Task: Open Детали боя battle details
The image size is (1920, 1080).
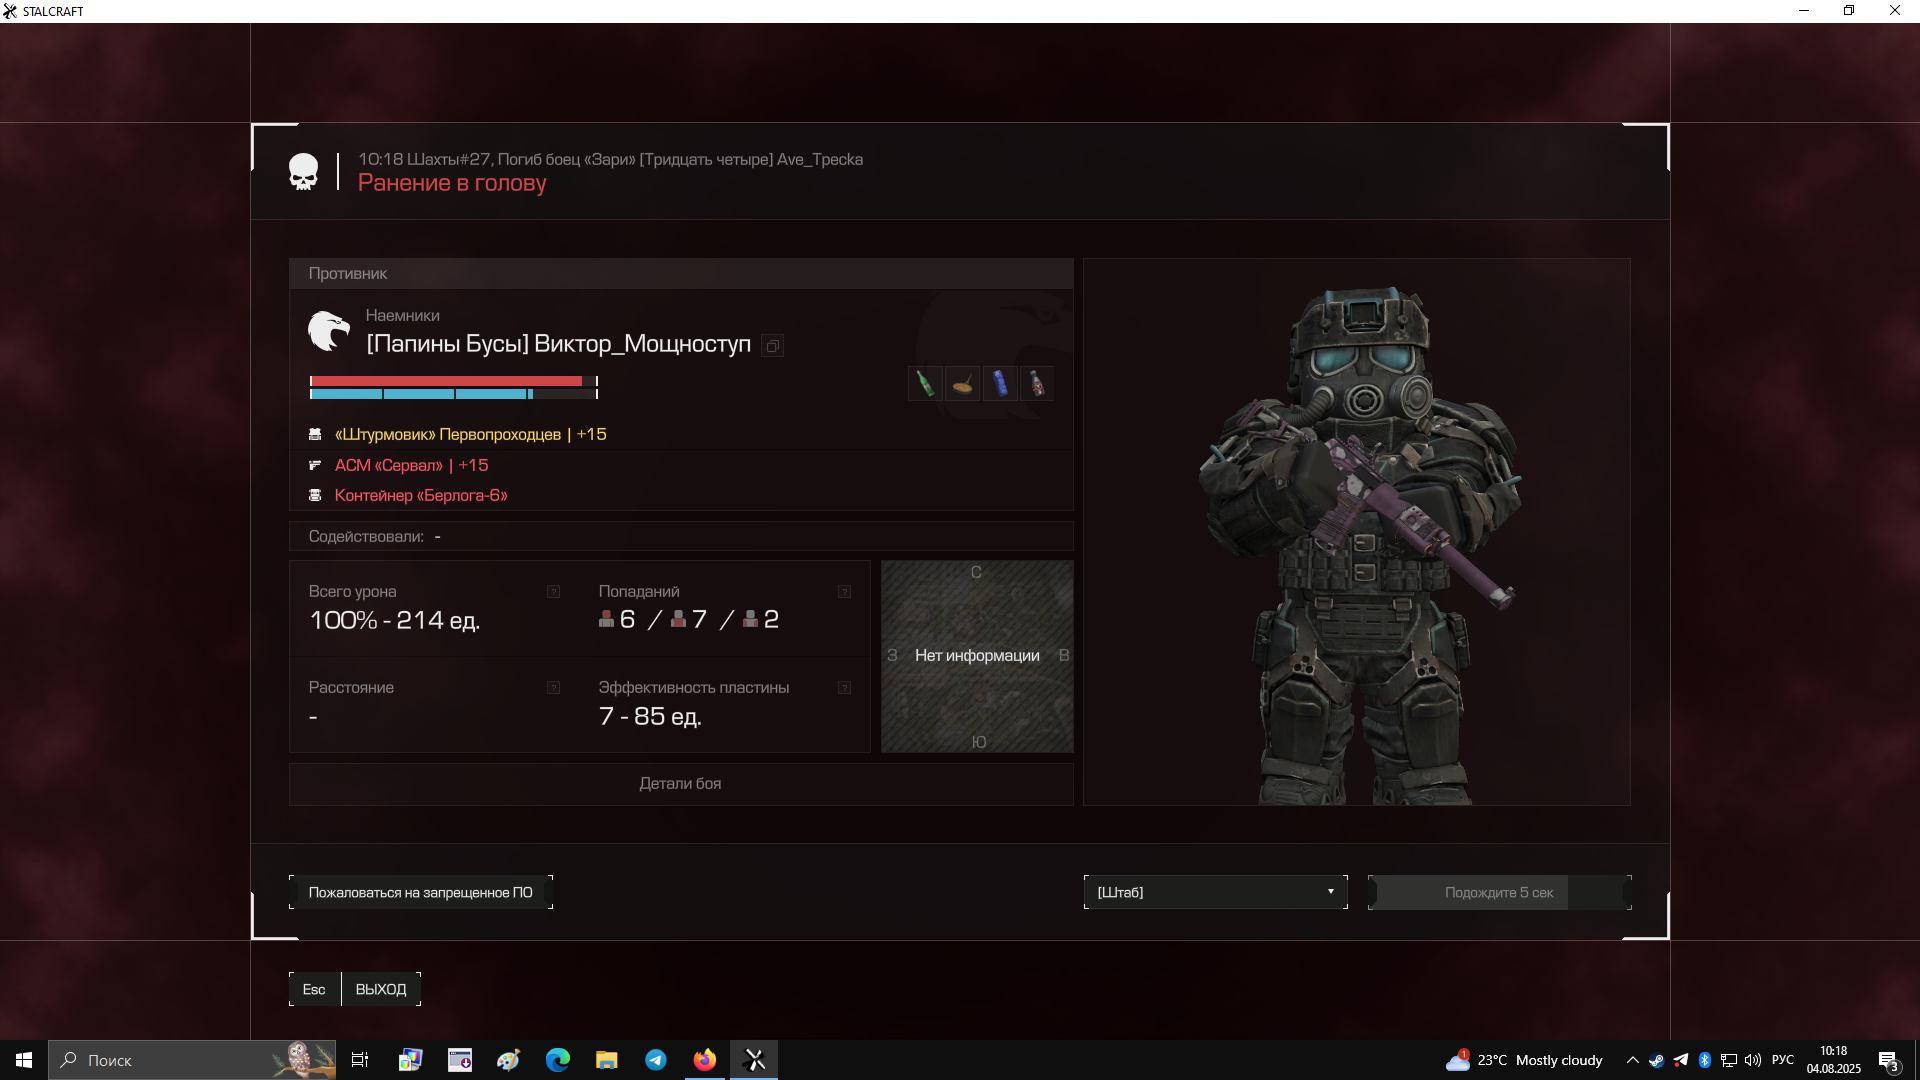Action: 681,784
